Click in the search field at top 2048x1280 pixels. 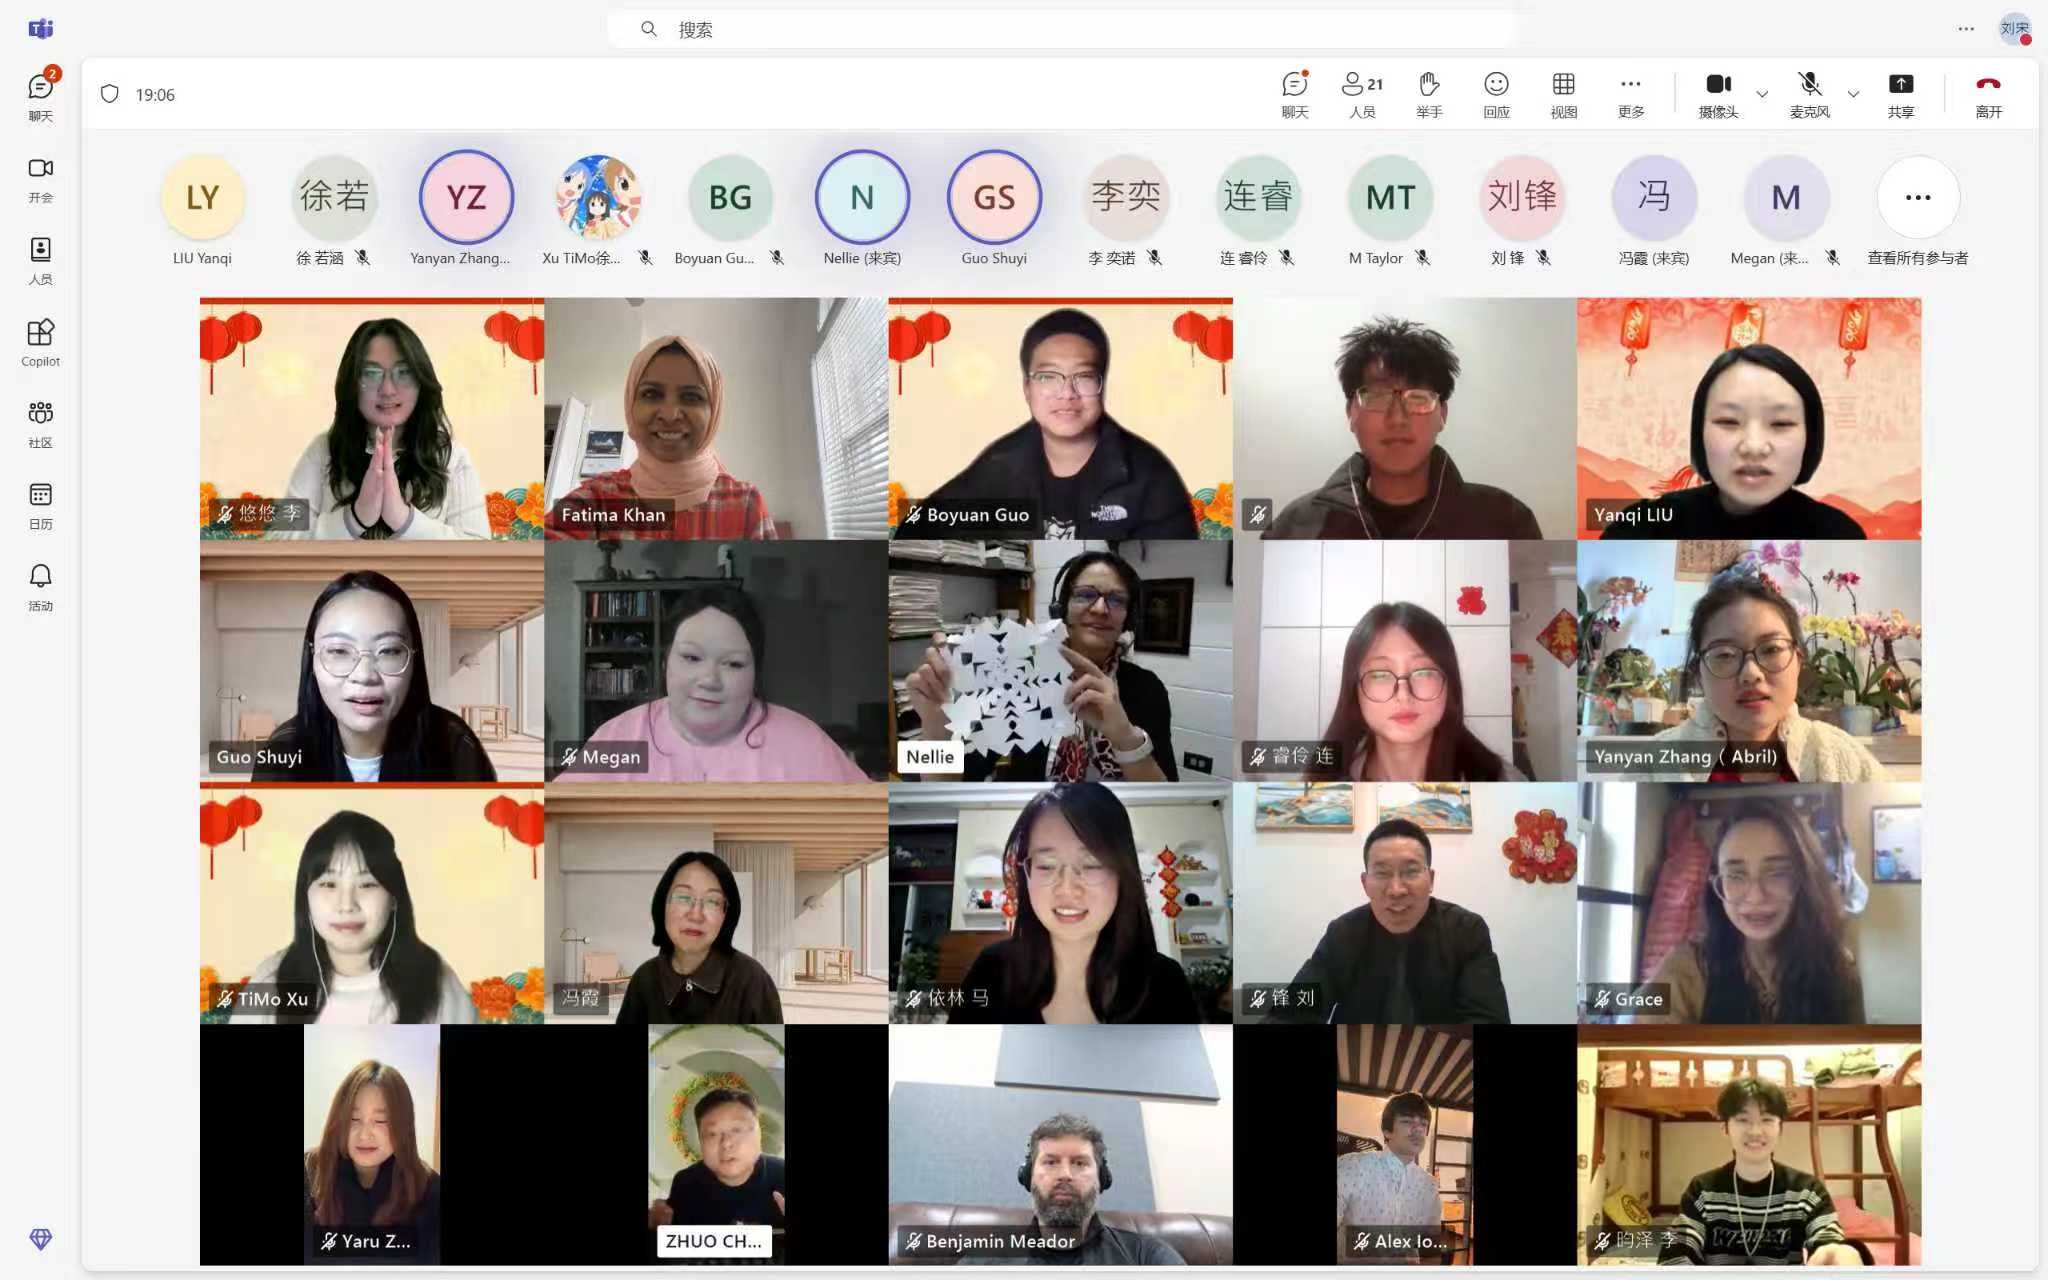[1060, 29]
